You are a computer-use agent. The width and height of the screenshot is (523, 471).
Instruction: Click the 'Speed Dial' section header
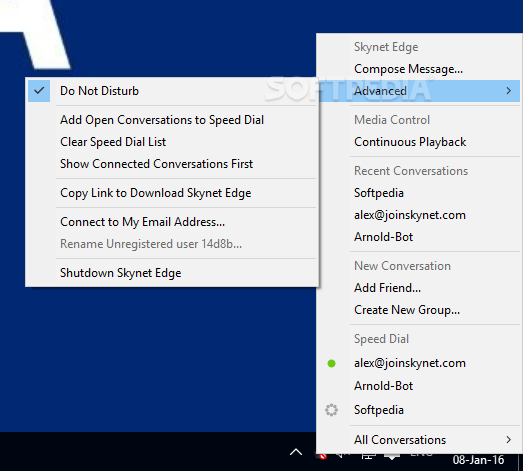tap(381, 339)
